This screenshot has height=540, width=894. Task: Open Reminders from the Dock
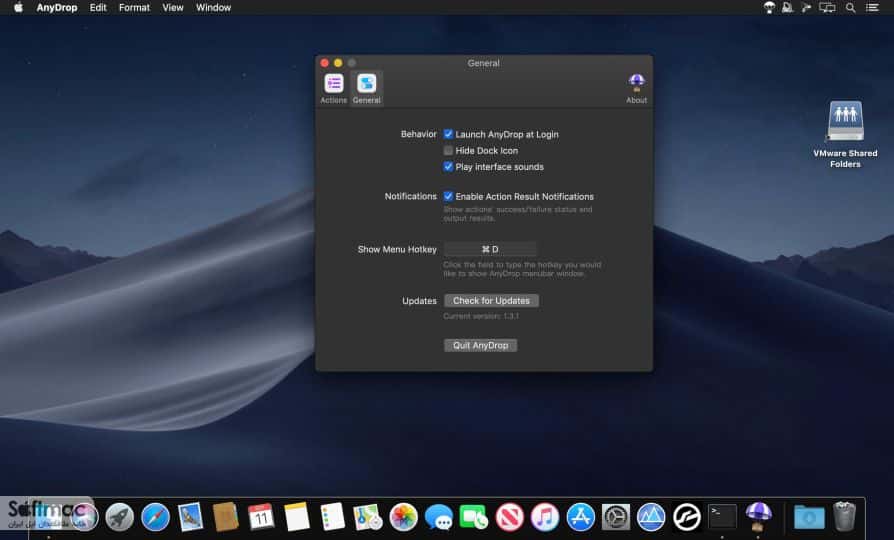pyautogui.click(x=332, y=517)
